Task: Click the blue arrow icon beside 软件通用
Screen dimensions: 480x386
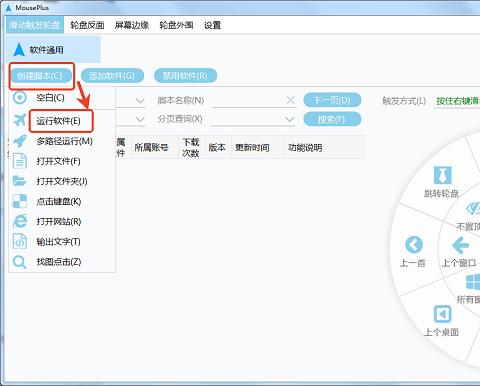Action: 19,50
